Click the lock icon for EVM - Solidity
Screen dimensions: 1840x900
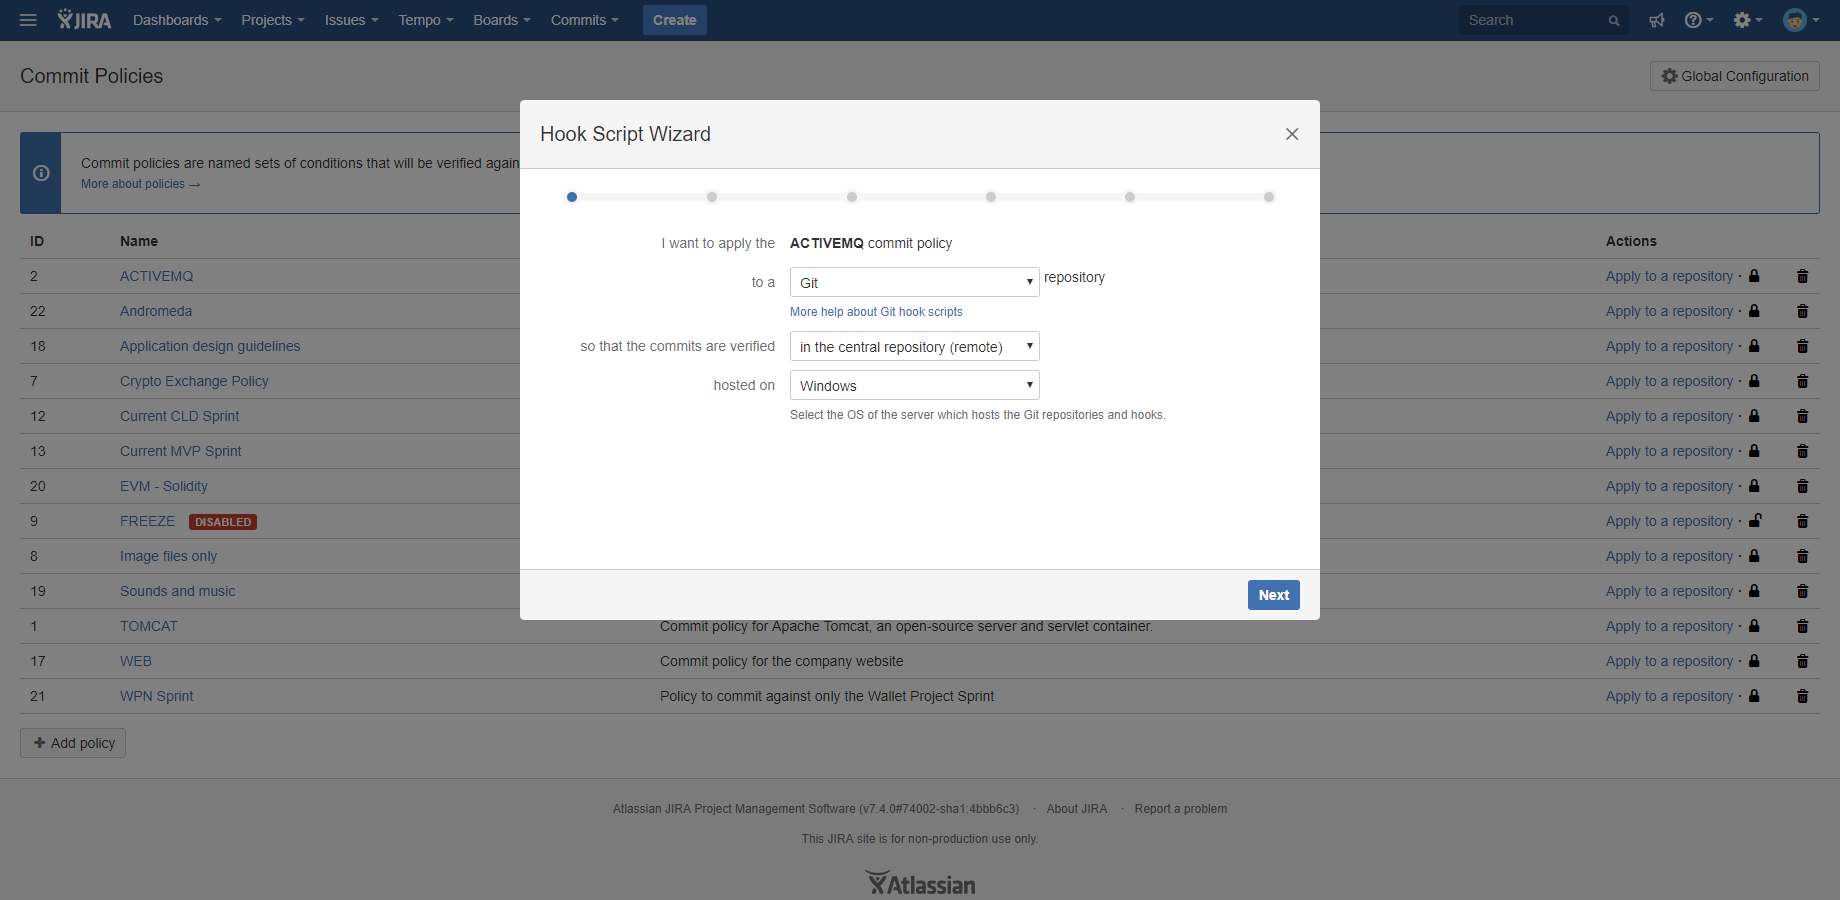1754,486
